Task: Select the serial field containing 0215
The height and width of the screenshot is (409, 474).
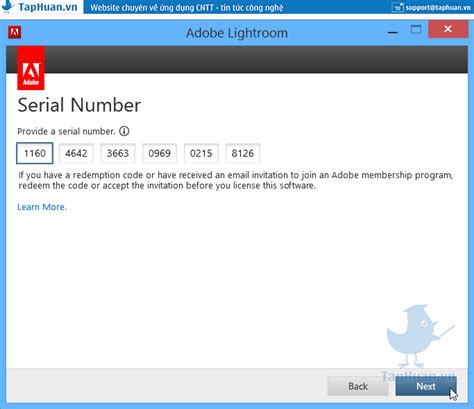Action: (201, 153)
